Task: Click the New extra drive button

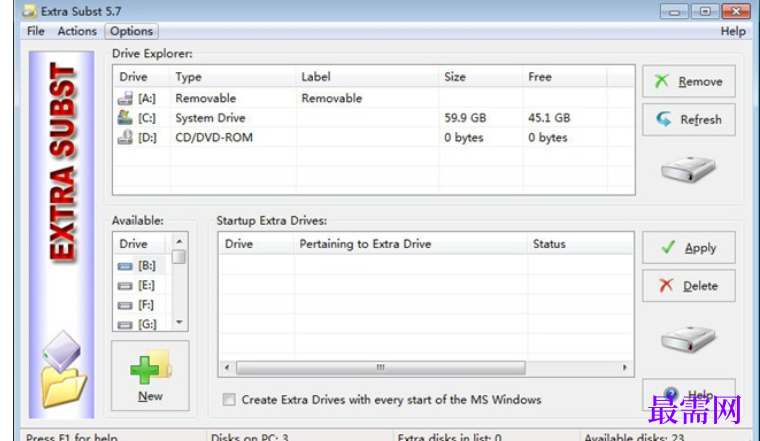Action: [150, 376]
